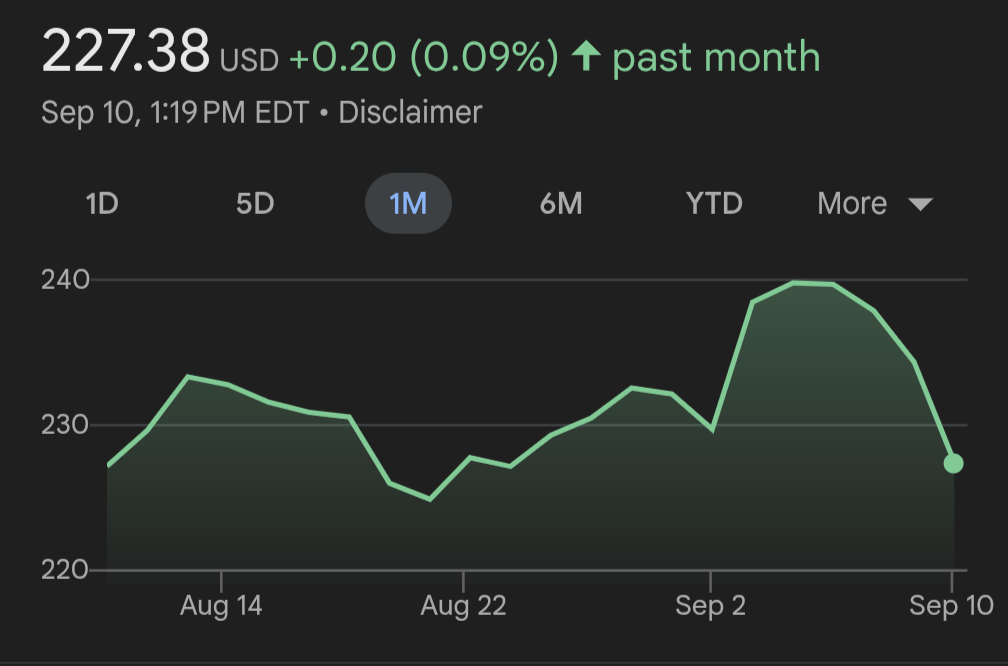Click the Aug 22 axis label
The image size is (1008, 666).
tap(463, 606)
